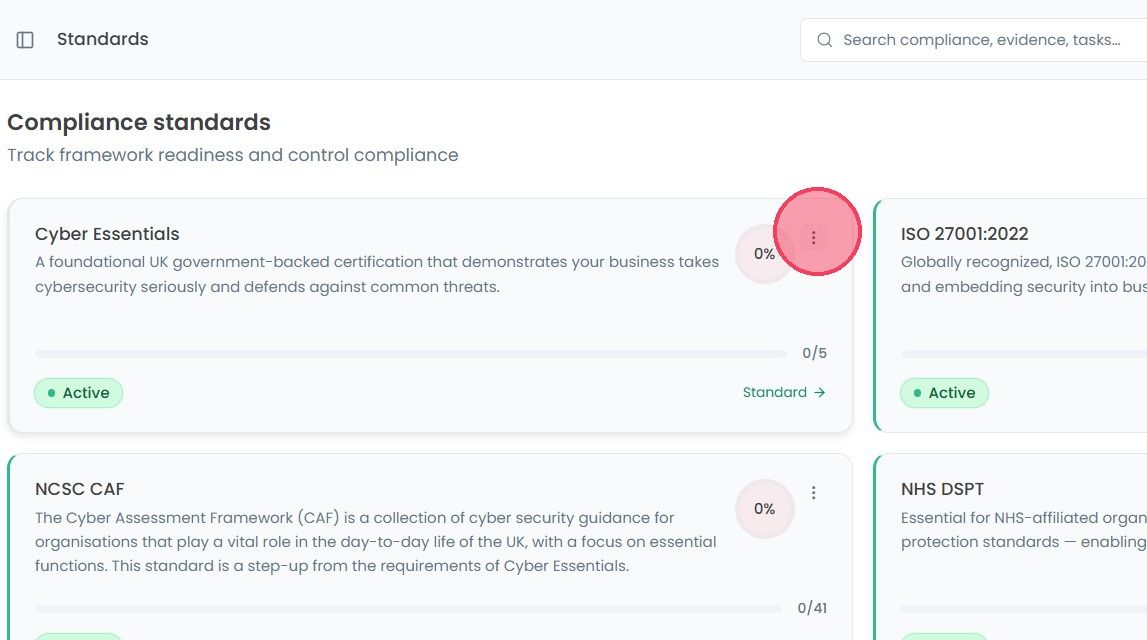Open the Cyber Essentials card title
The width and height of the screenshot is (1147, 640).
point(108,234)
